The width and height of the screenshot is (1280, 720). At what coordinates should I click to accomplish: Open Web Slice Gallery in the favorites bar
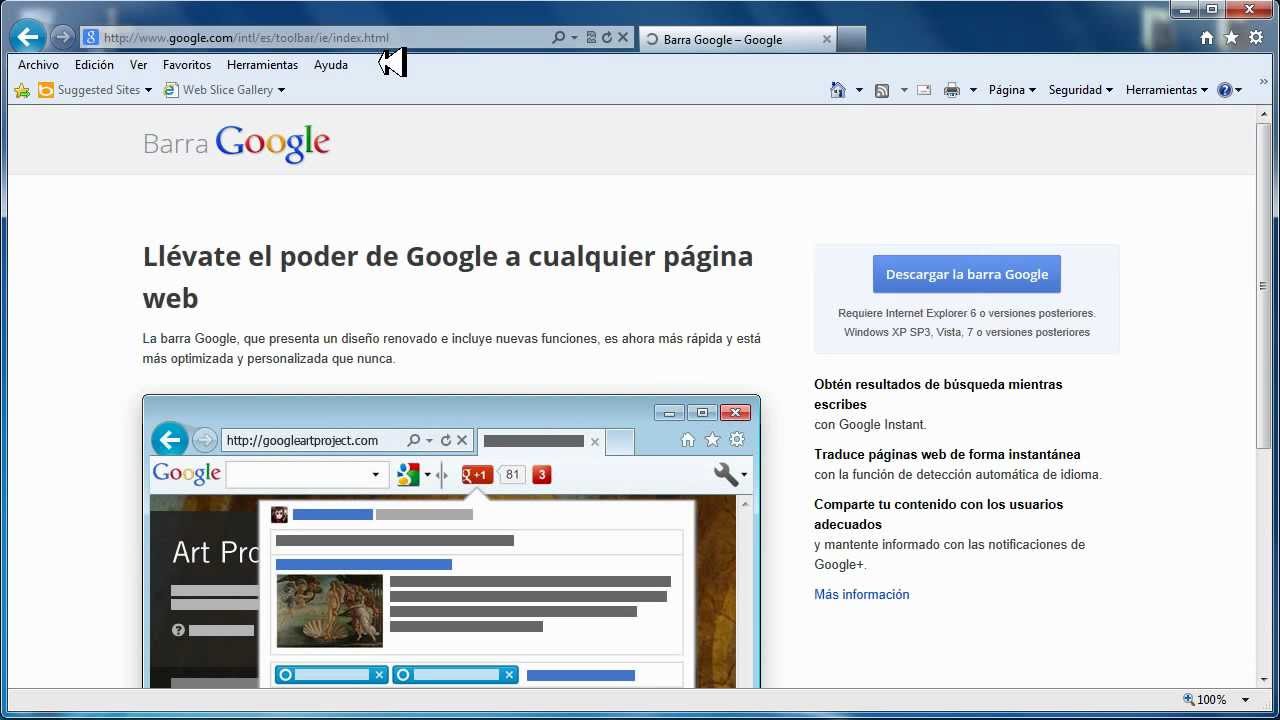coord(224,90)
